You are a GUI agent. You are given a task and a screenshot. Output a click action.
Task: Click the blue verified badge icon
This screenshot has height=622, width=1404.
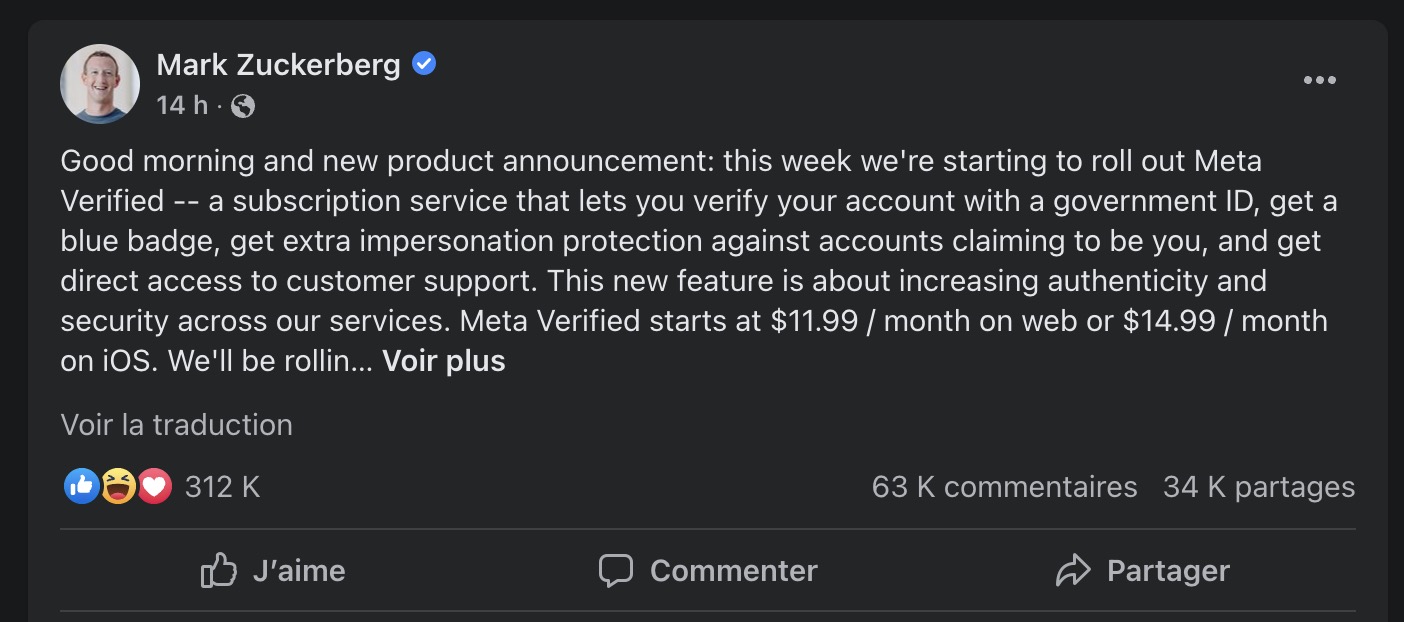point(424,65)
